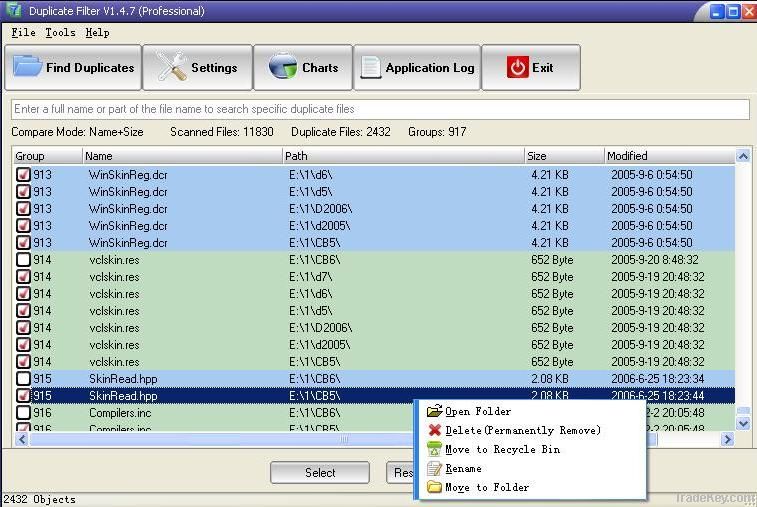The width and height of the screenshot is (757, 507).
Task: Click the 2432 Objects status bar text
Action: pos(40,499)
